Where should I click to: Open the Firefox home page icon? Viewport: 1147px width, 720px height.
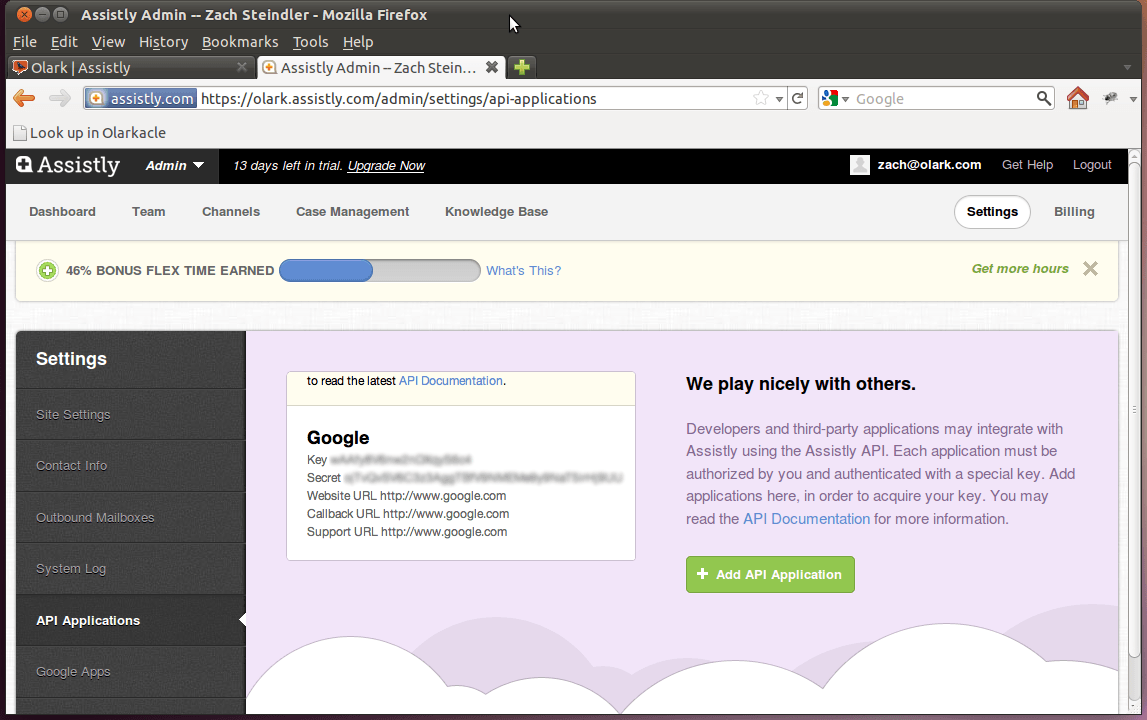coord(1077,98)
